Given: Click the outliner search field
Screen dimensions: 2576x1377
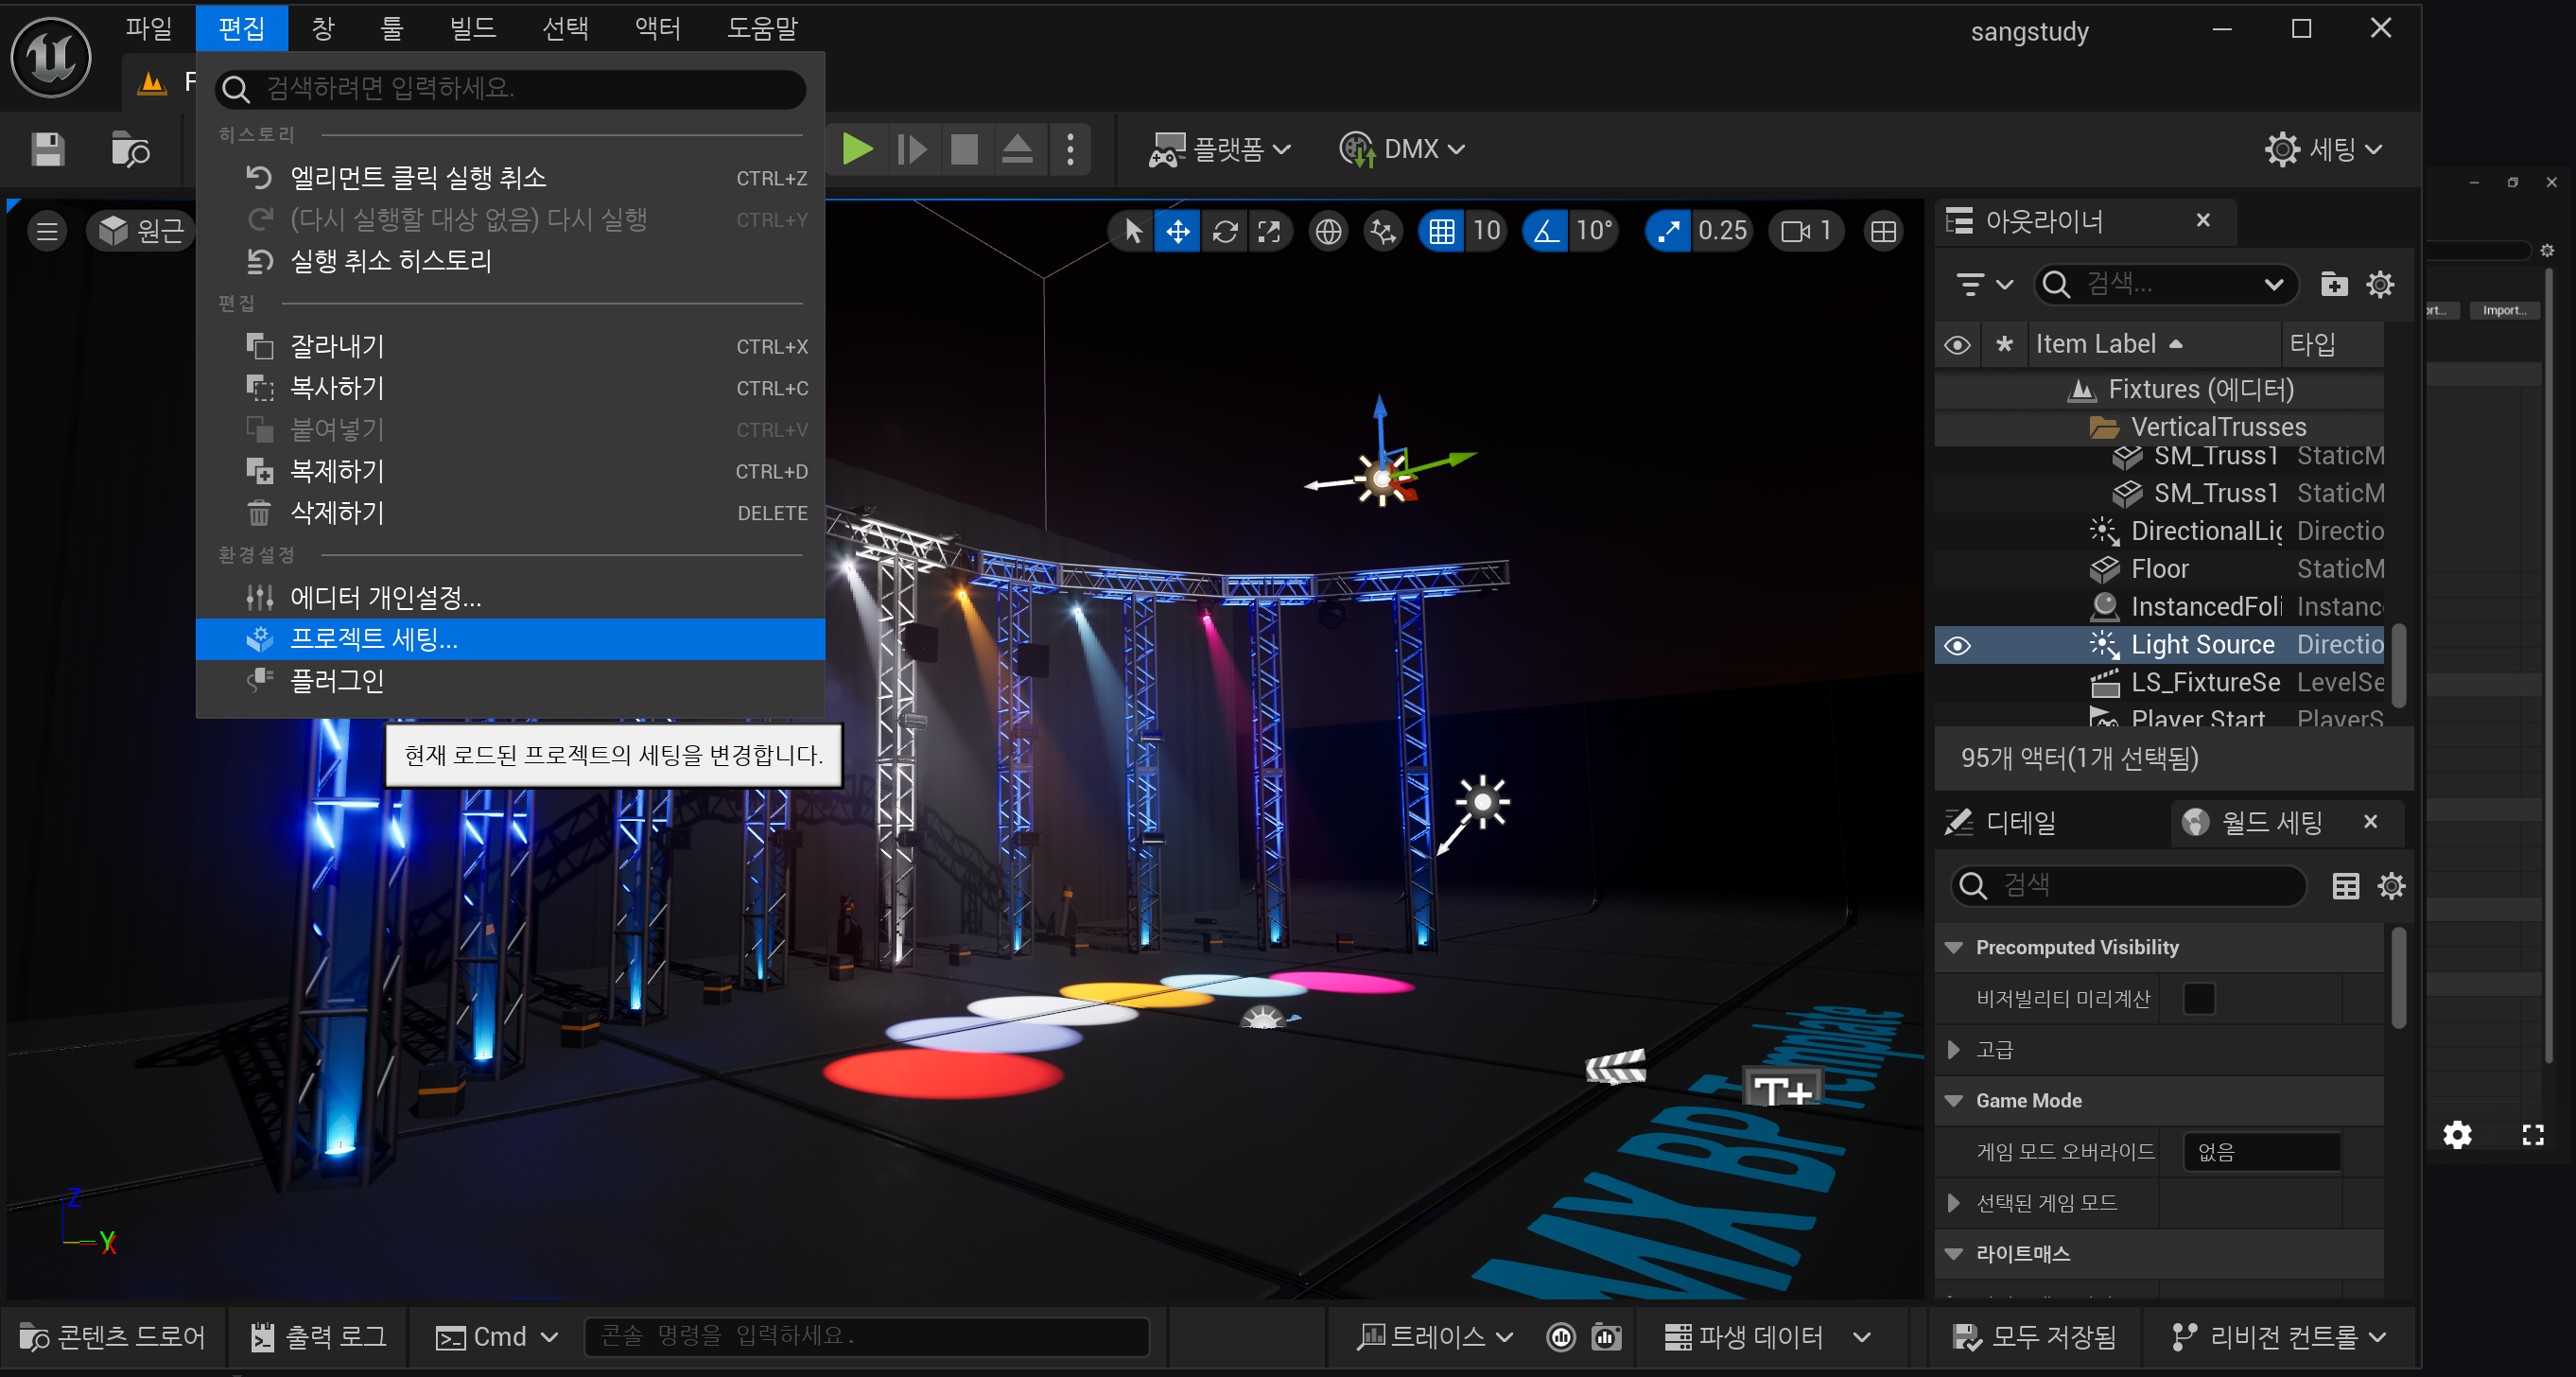Looking at the screenshot, I should pos(2165,285).
